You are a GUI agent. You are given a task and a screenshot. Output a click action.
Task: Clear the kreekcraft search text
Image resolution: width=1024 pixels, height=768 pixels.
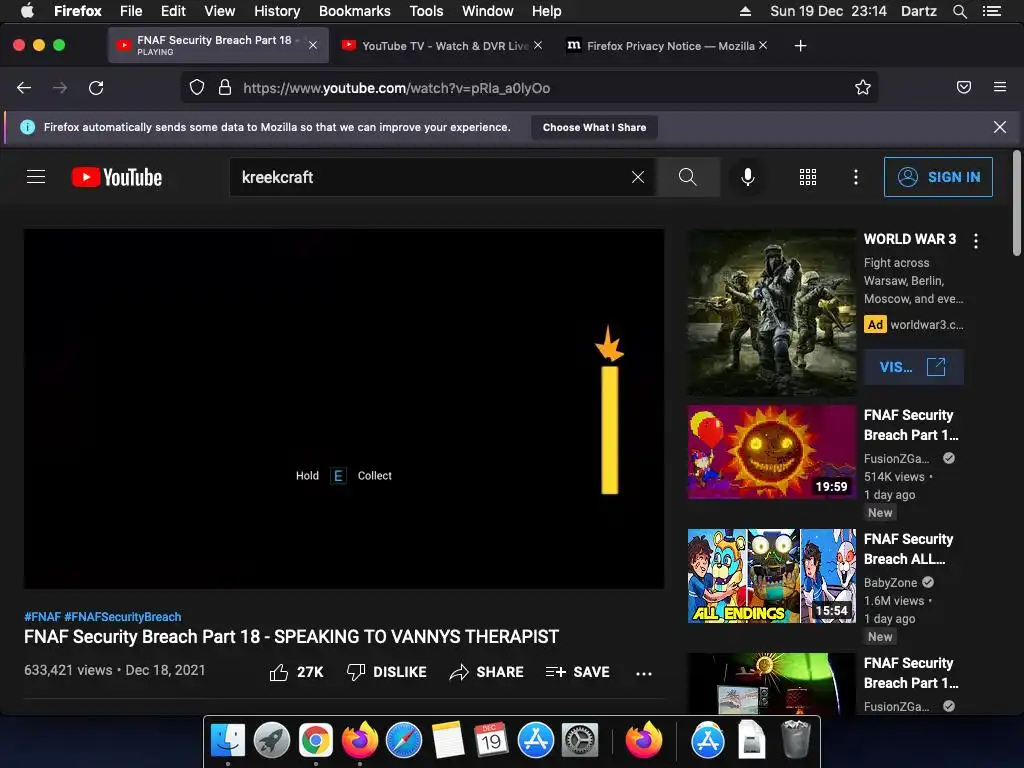(638, 177)
